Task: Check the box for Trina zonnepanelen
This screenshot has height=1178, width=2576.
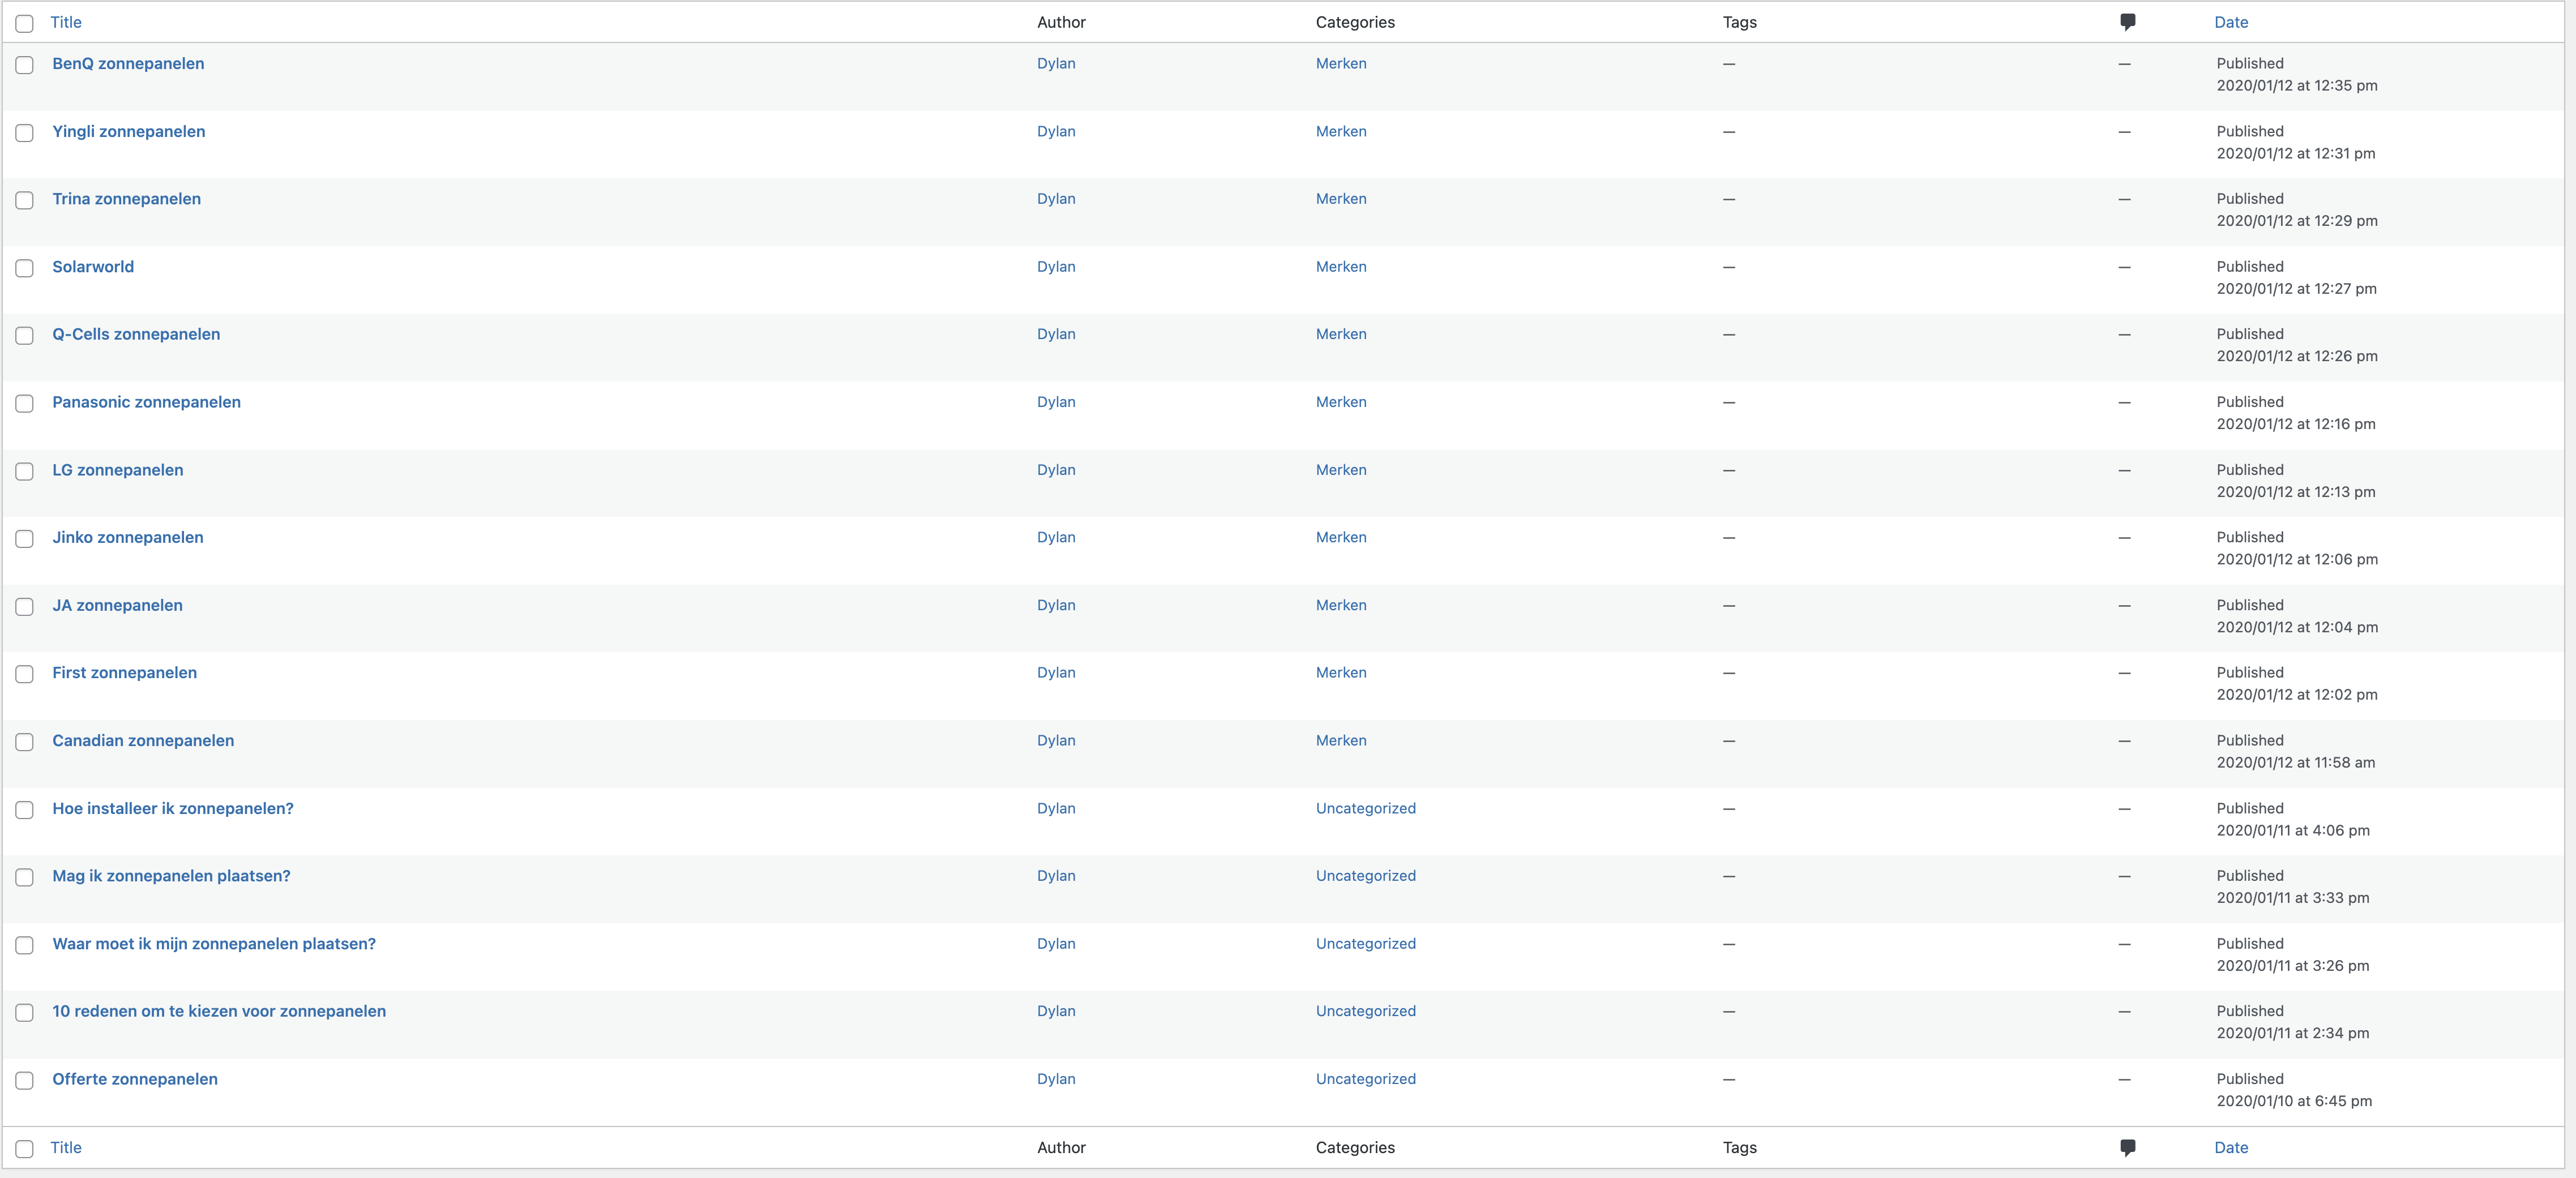Action: click(x=25, y=200)
